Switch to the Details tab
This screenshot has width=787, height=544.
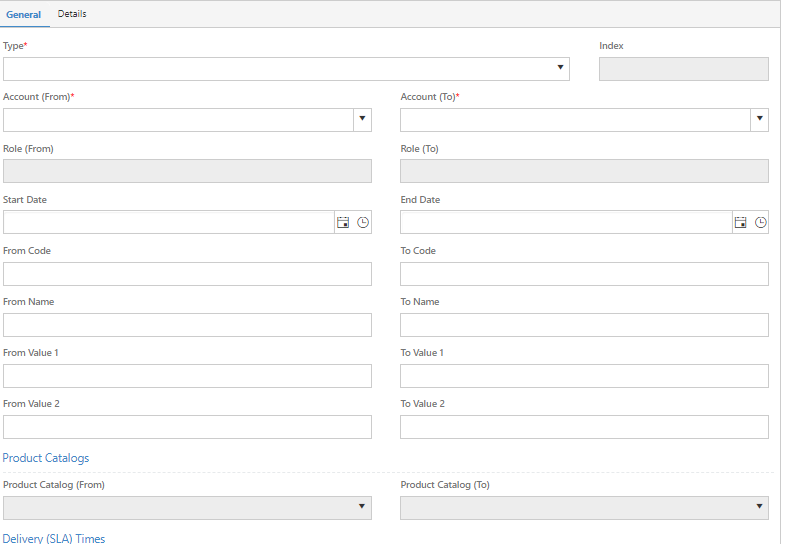pos(72,14)
